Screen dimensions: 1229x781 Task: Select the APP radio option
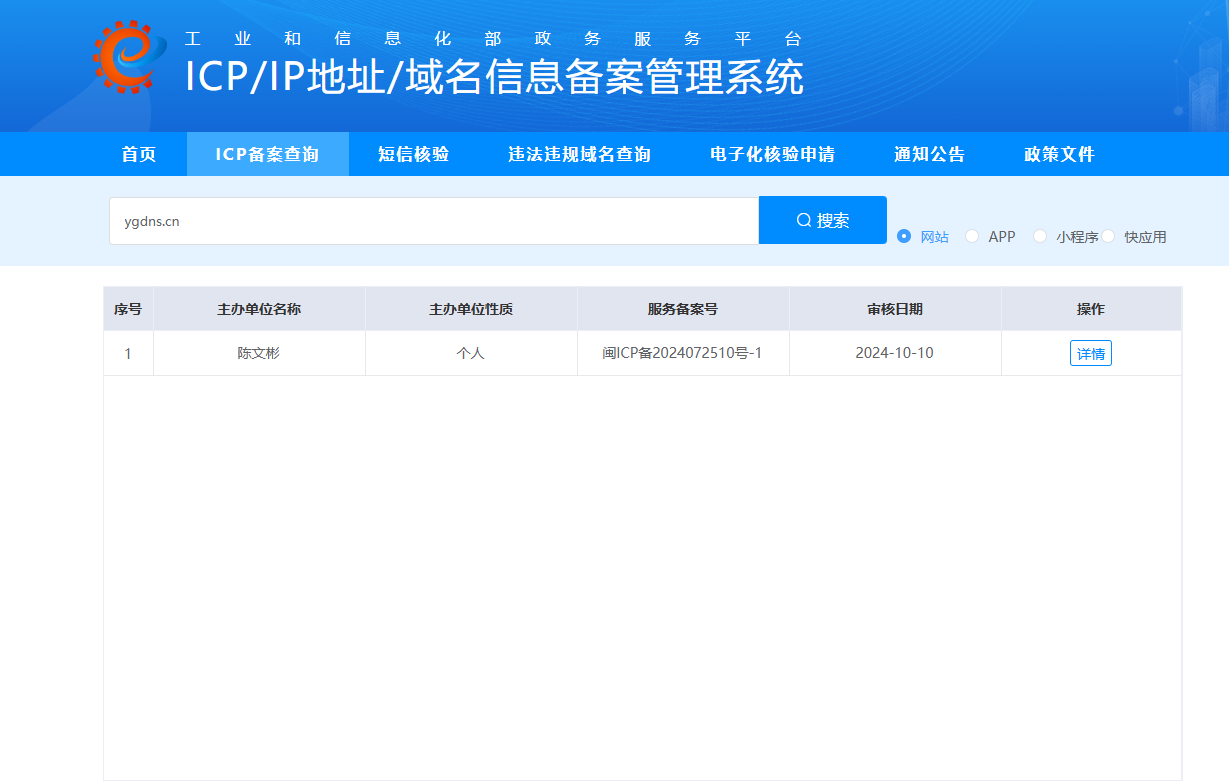pyautogui.click(x=990, y=237)
